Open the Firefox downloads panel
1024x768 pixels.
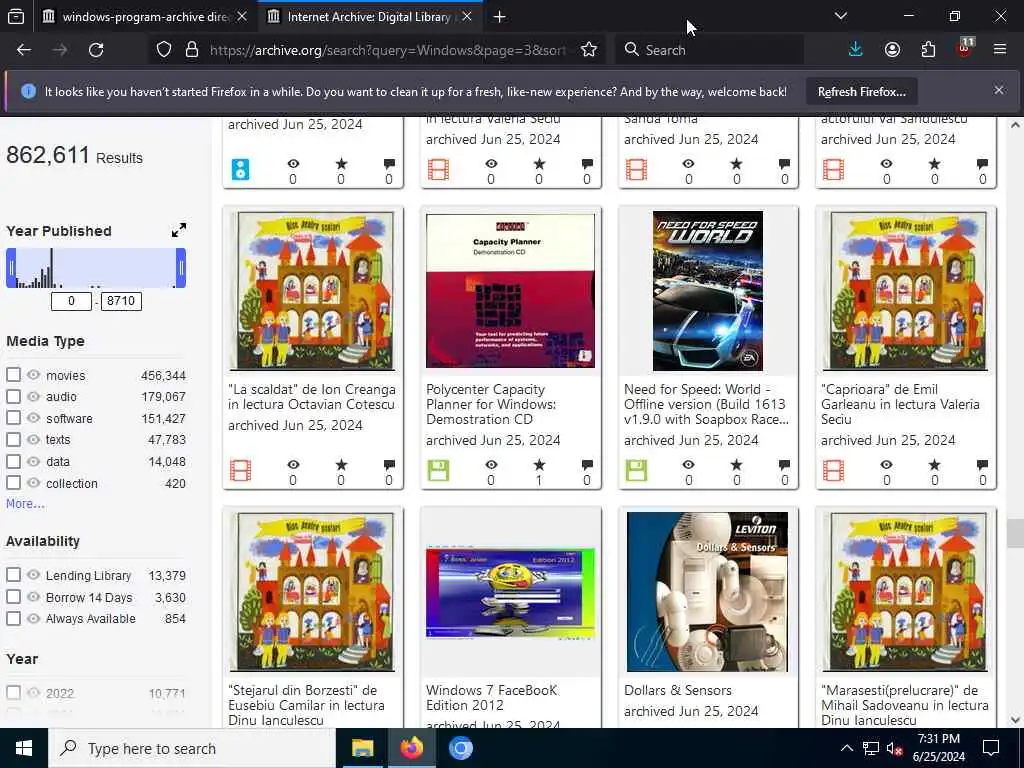[x=856, y=50]
